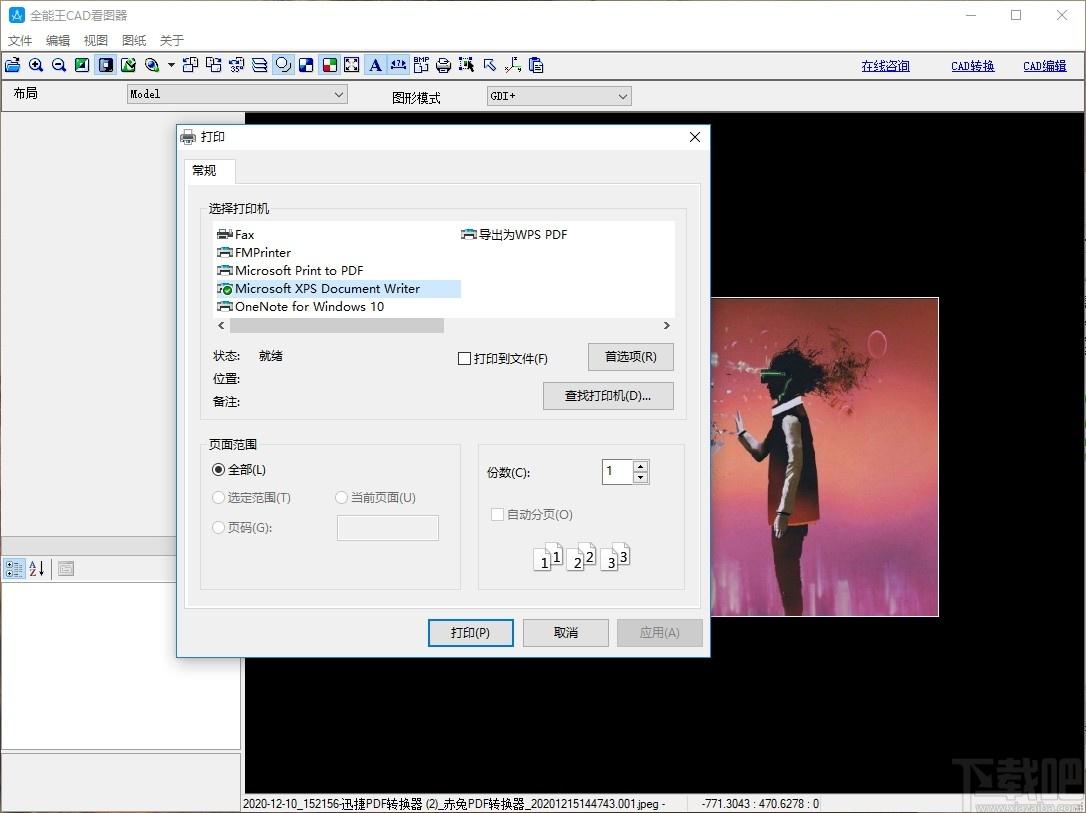Screen dimensions: 1086x813
Task: Click the BMP export toolbar icon
Action: click(421, 65)
